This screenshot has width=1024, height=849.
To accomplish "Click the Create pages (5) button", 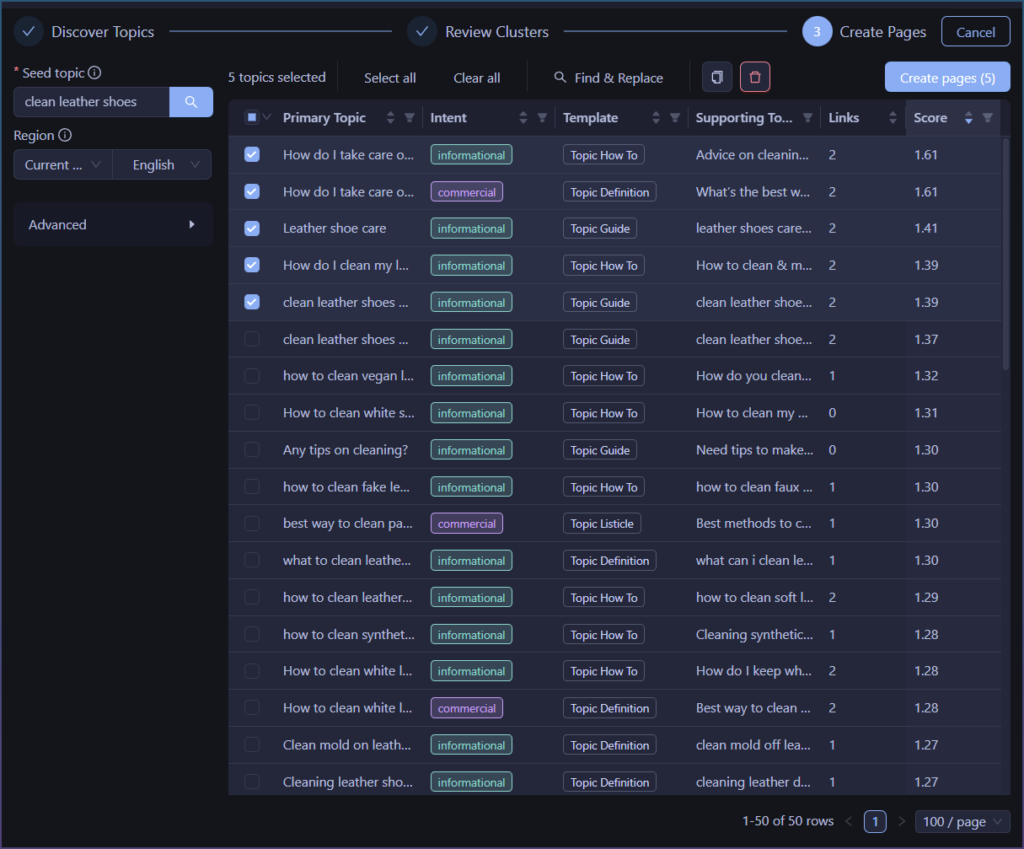I will click(947, 78).
